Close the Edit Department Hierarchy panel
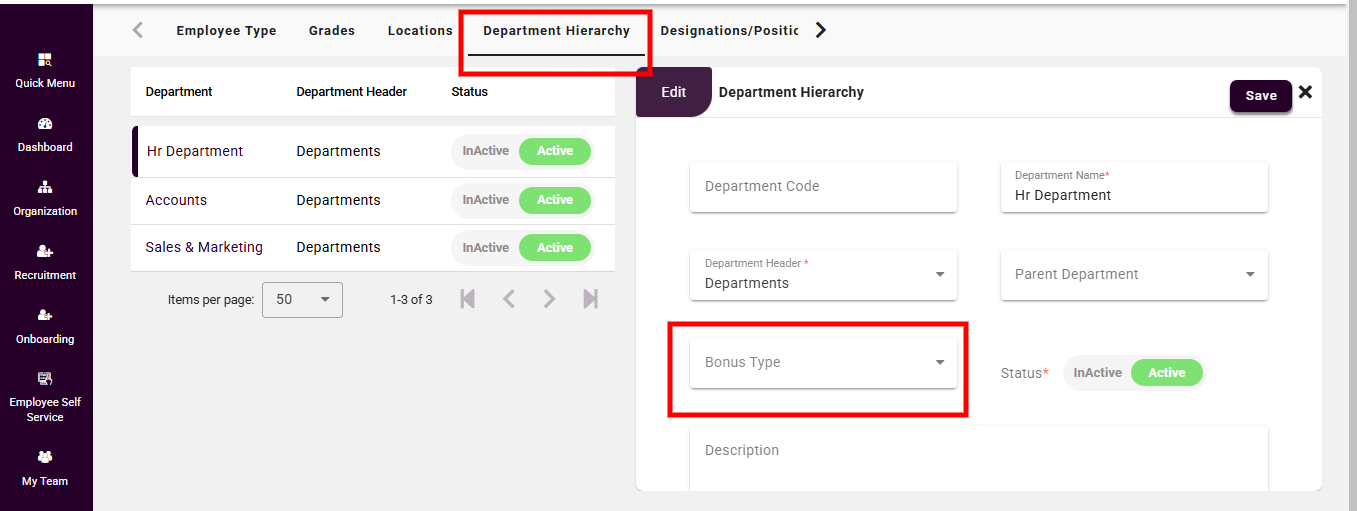 1305,93
